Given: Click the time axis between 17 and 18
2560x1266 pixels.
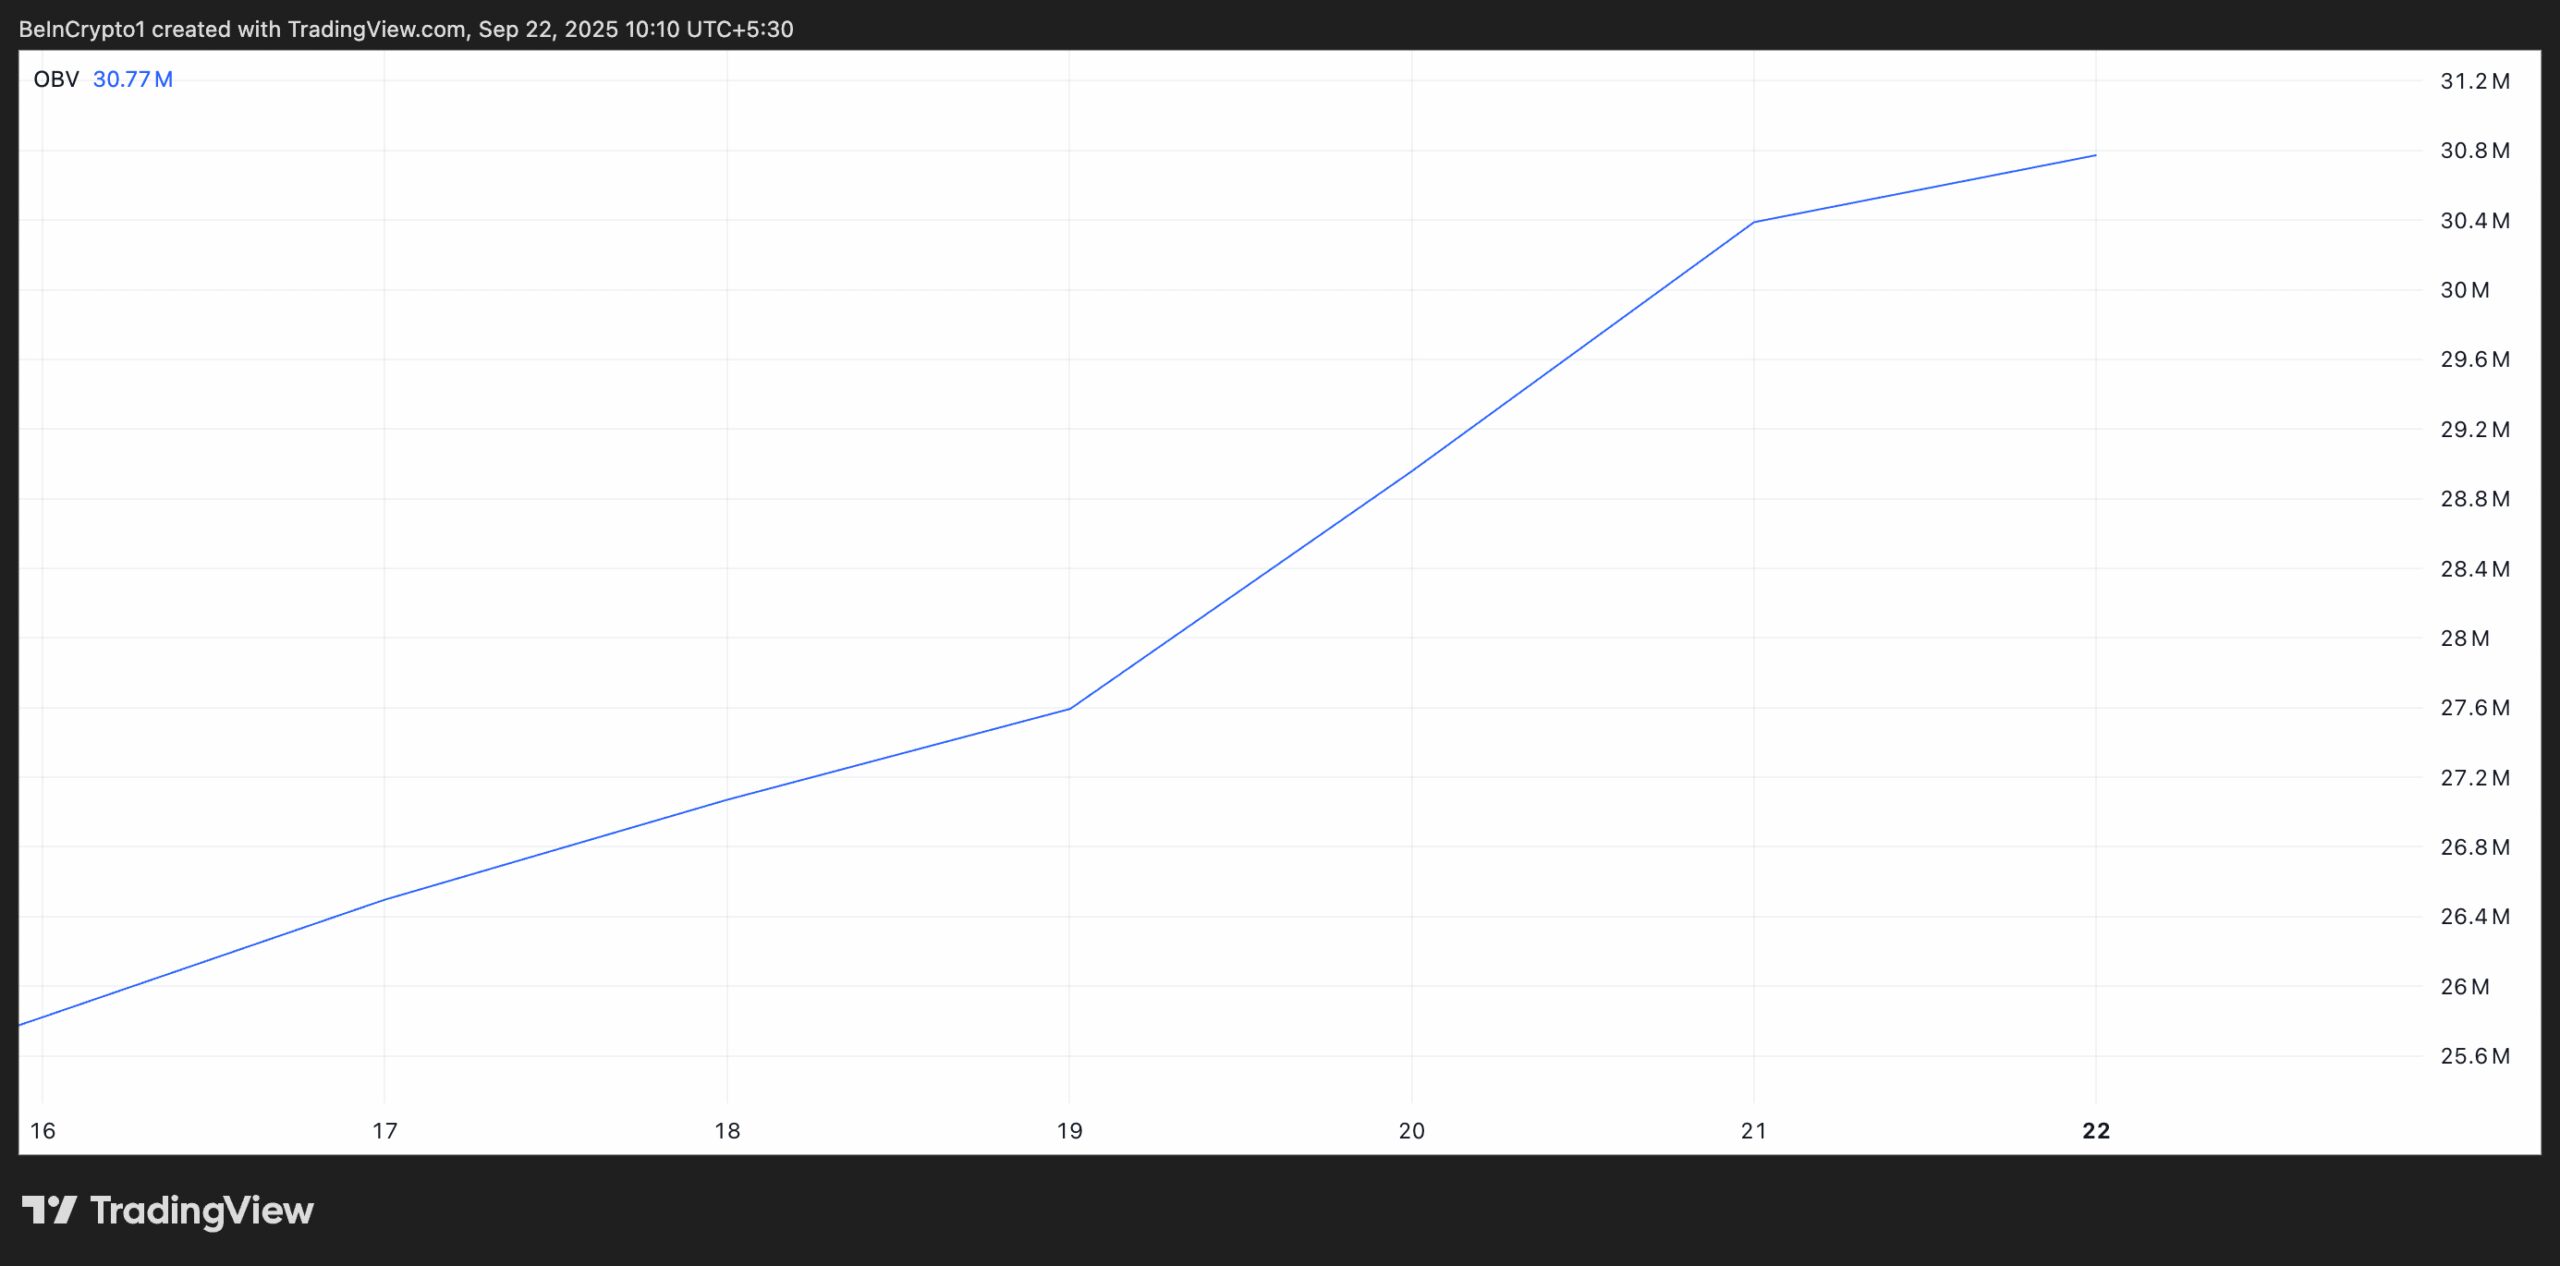Looking at the screenshot, I should tap(555, 1132).
